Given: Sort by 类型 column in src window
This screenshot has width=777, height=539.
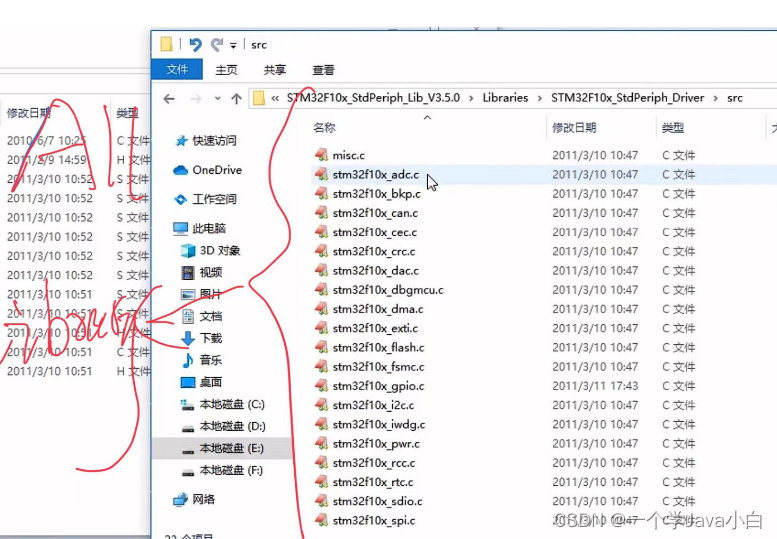Looking at the screenshot, I should tap(673, 128).
